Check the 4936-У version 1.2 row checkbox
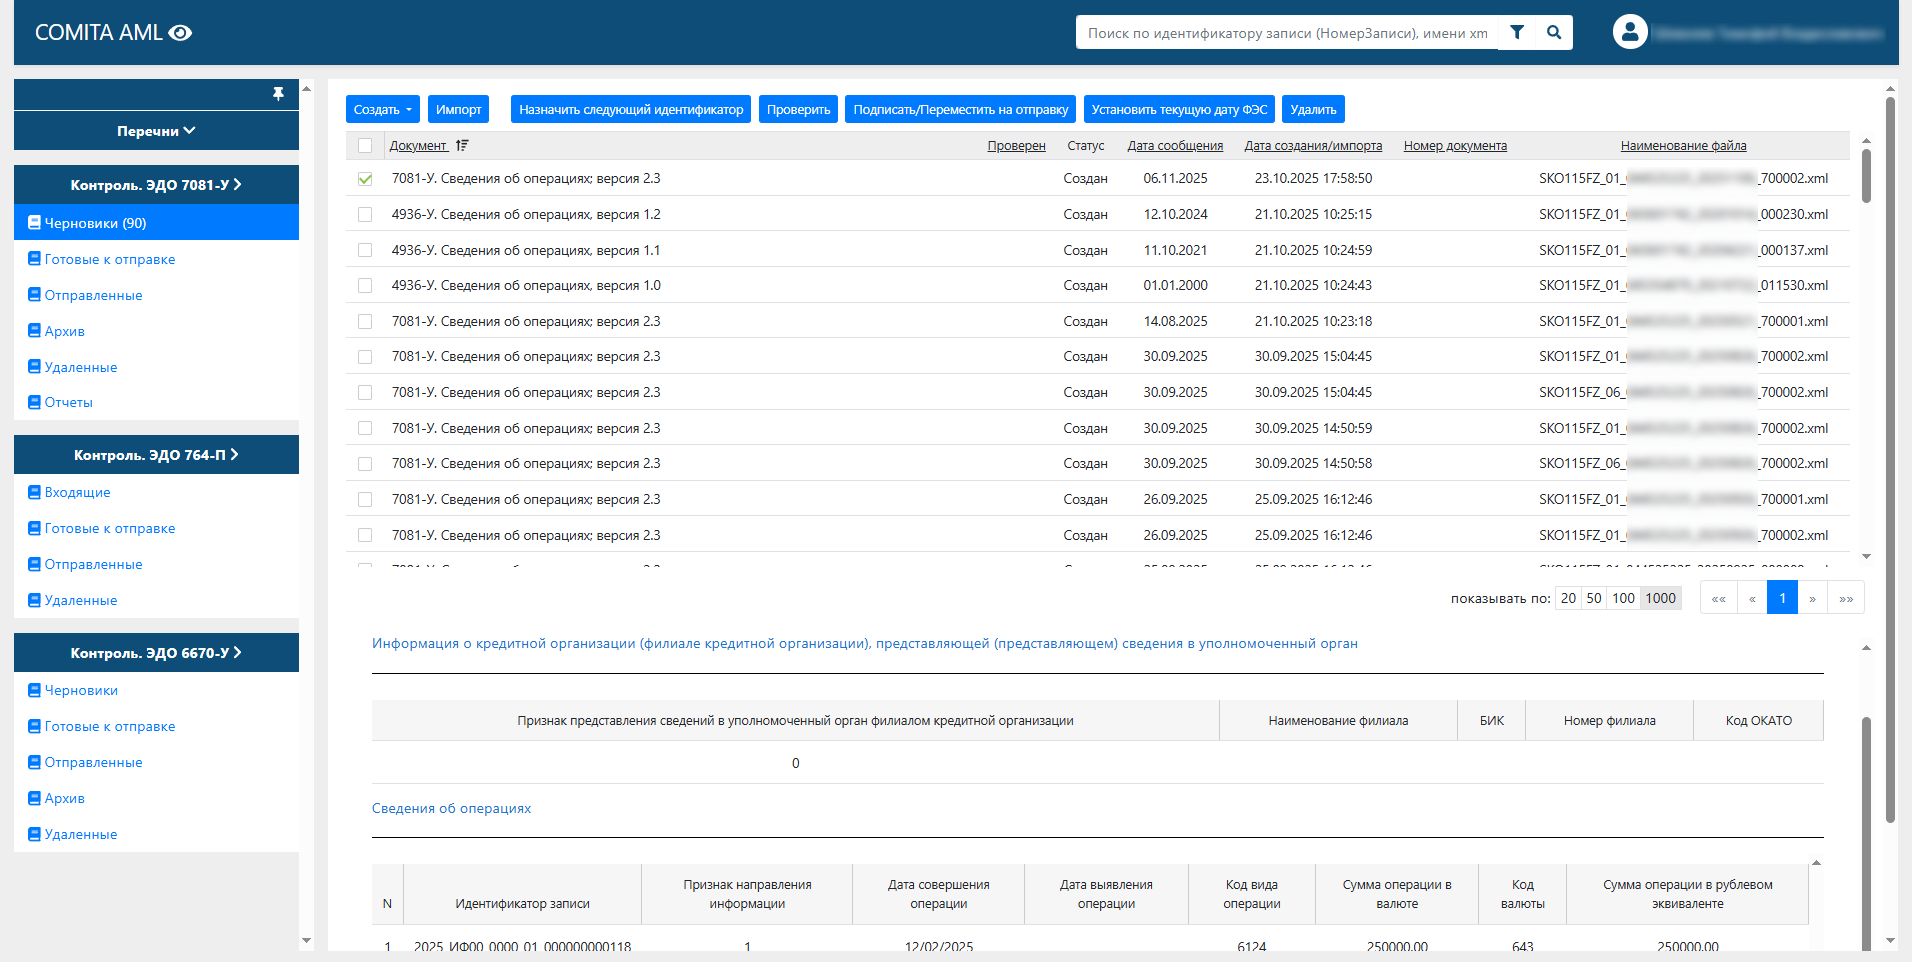 (365, 215)
